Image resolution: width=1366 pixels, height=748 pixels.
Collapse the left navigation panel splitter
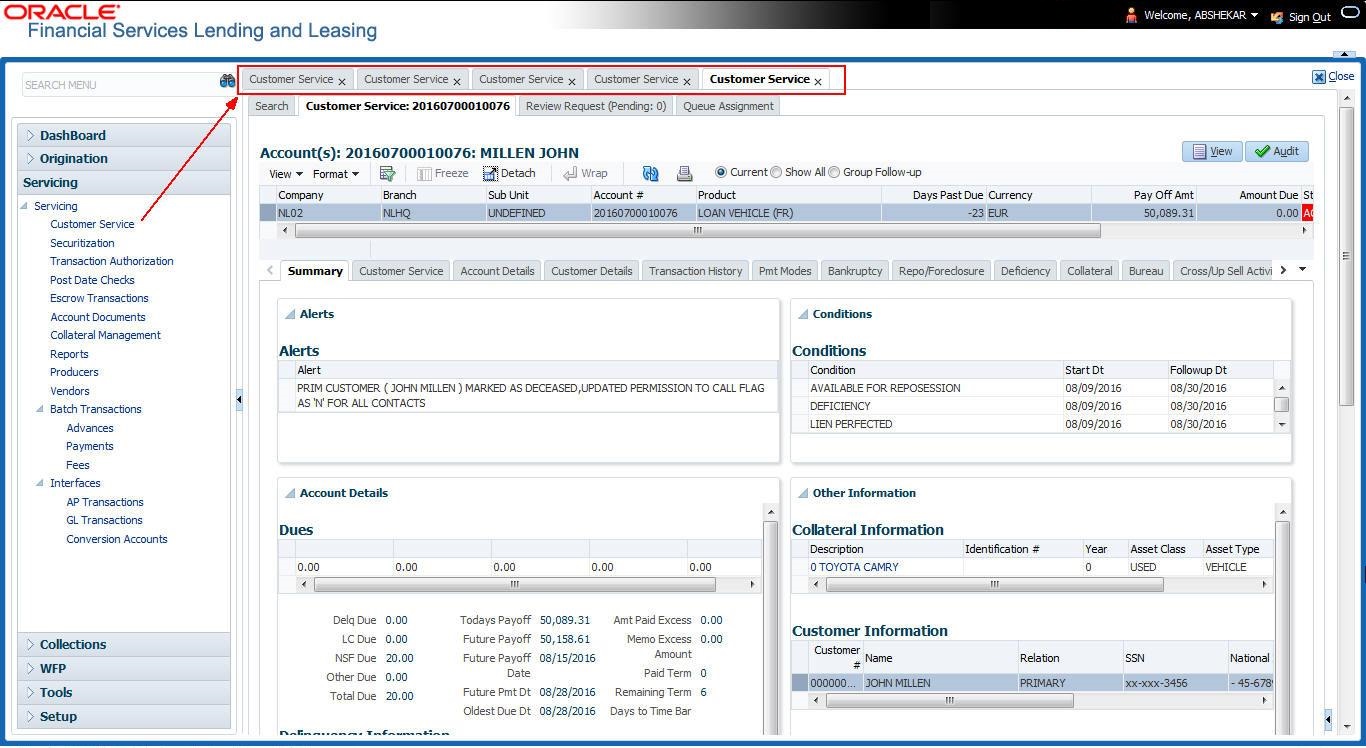point(239,400)
